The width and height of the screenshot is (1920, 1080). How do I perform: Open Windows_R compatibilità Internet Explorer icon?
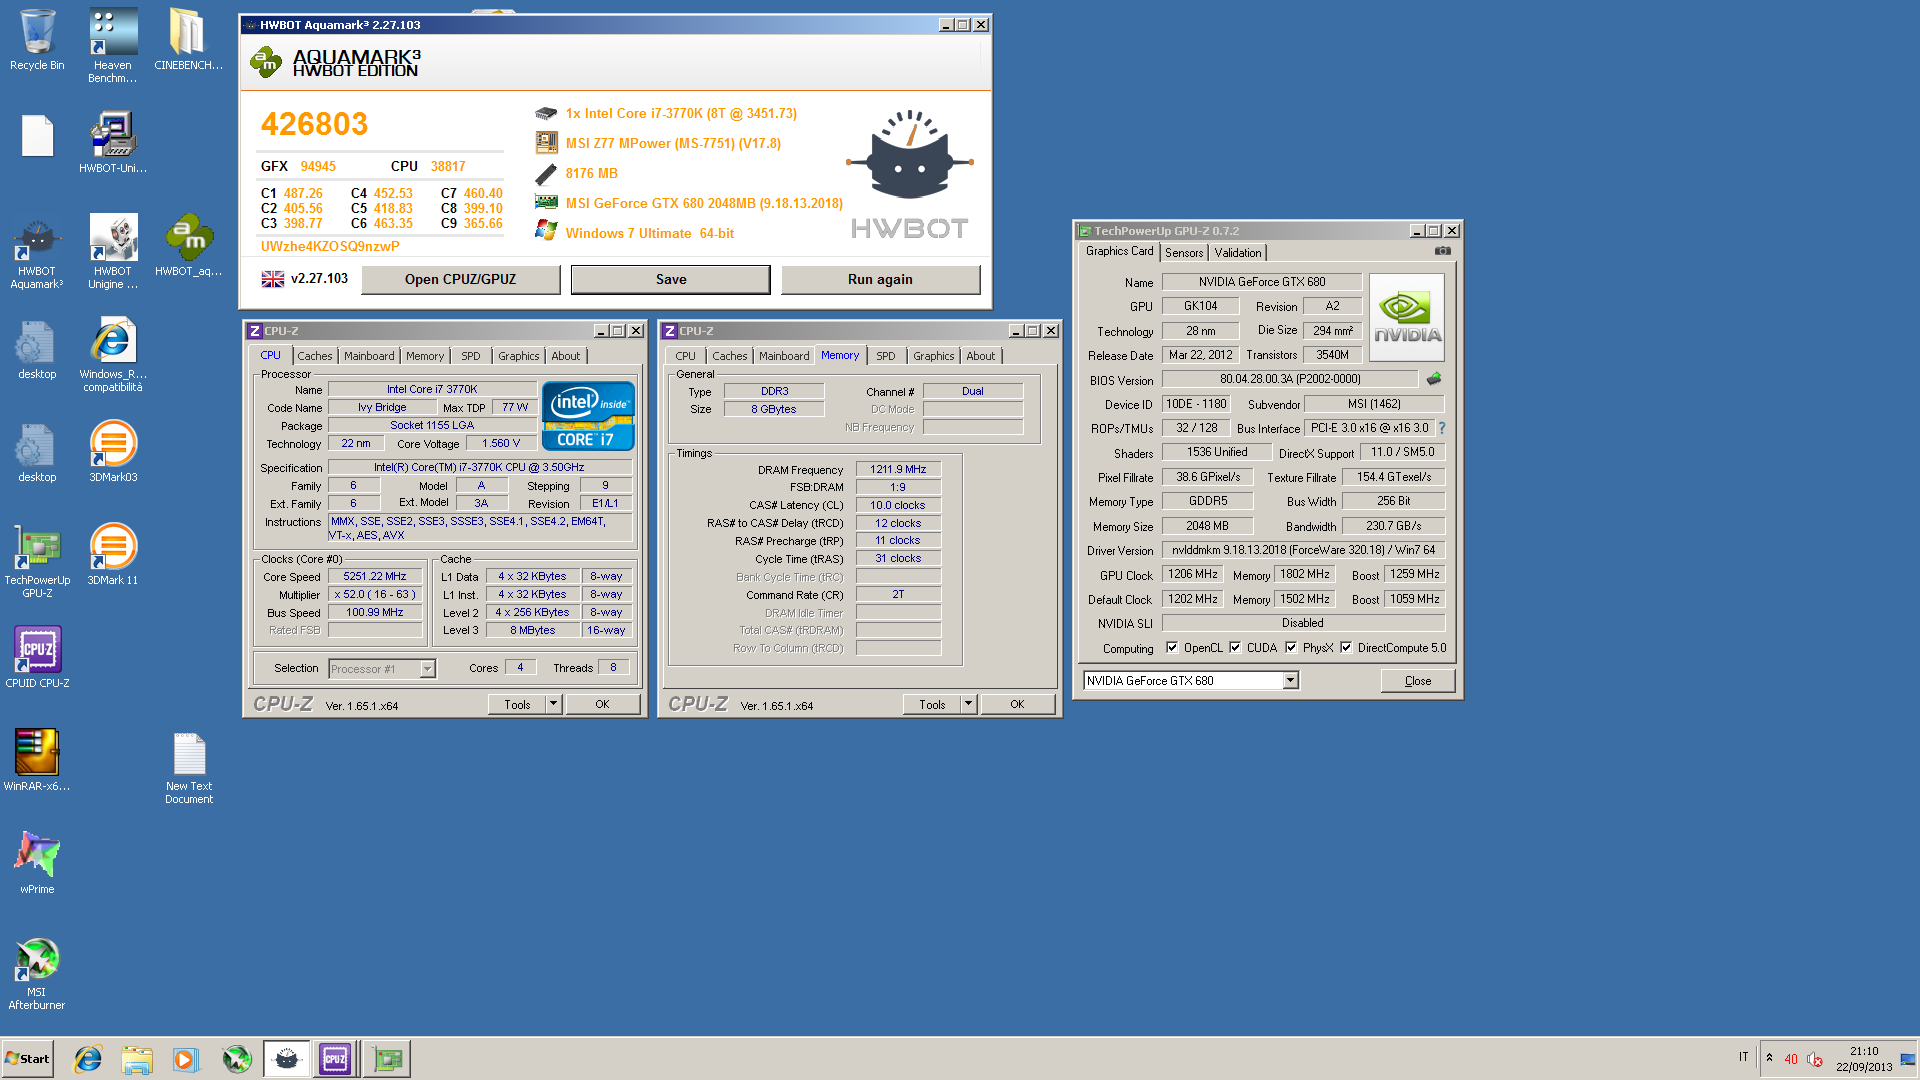coord(113,355)
